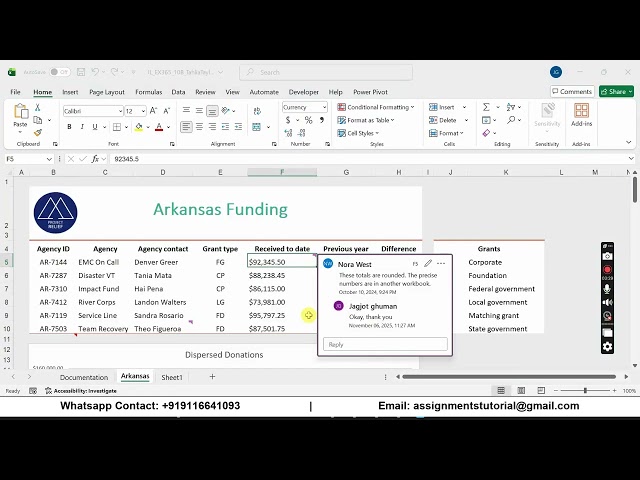Click the Insert cells button

[x=442, y=107]
